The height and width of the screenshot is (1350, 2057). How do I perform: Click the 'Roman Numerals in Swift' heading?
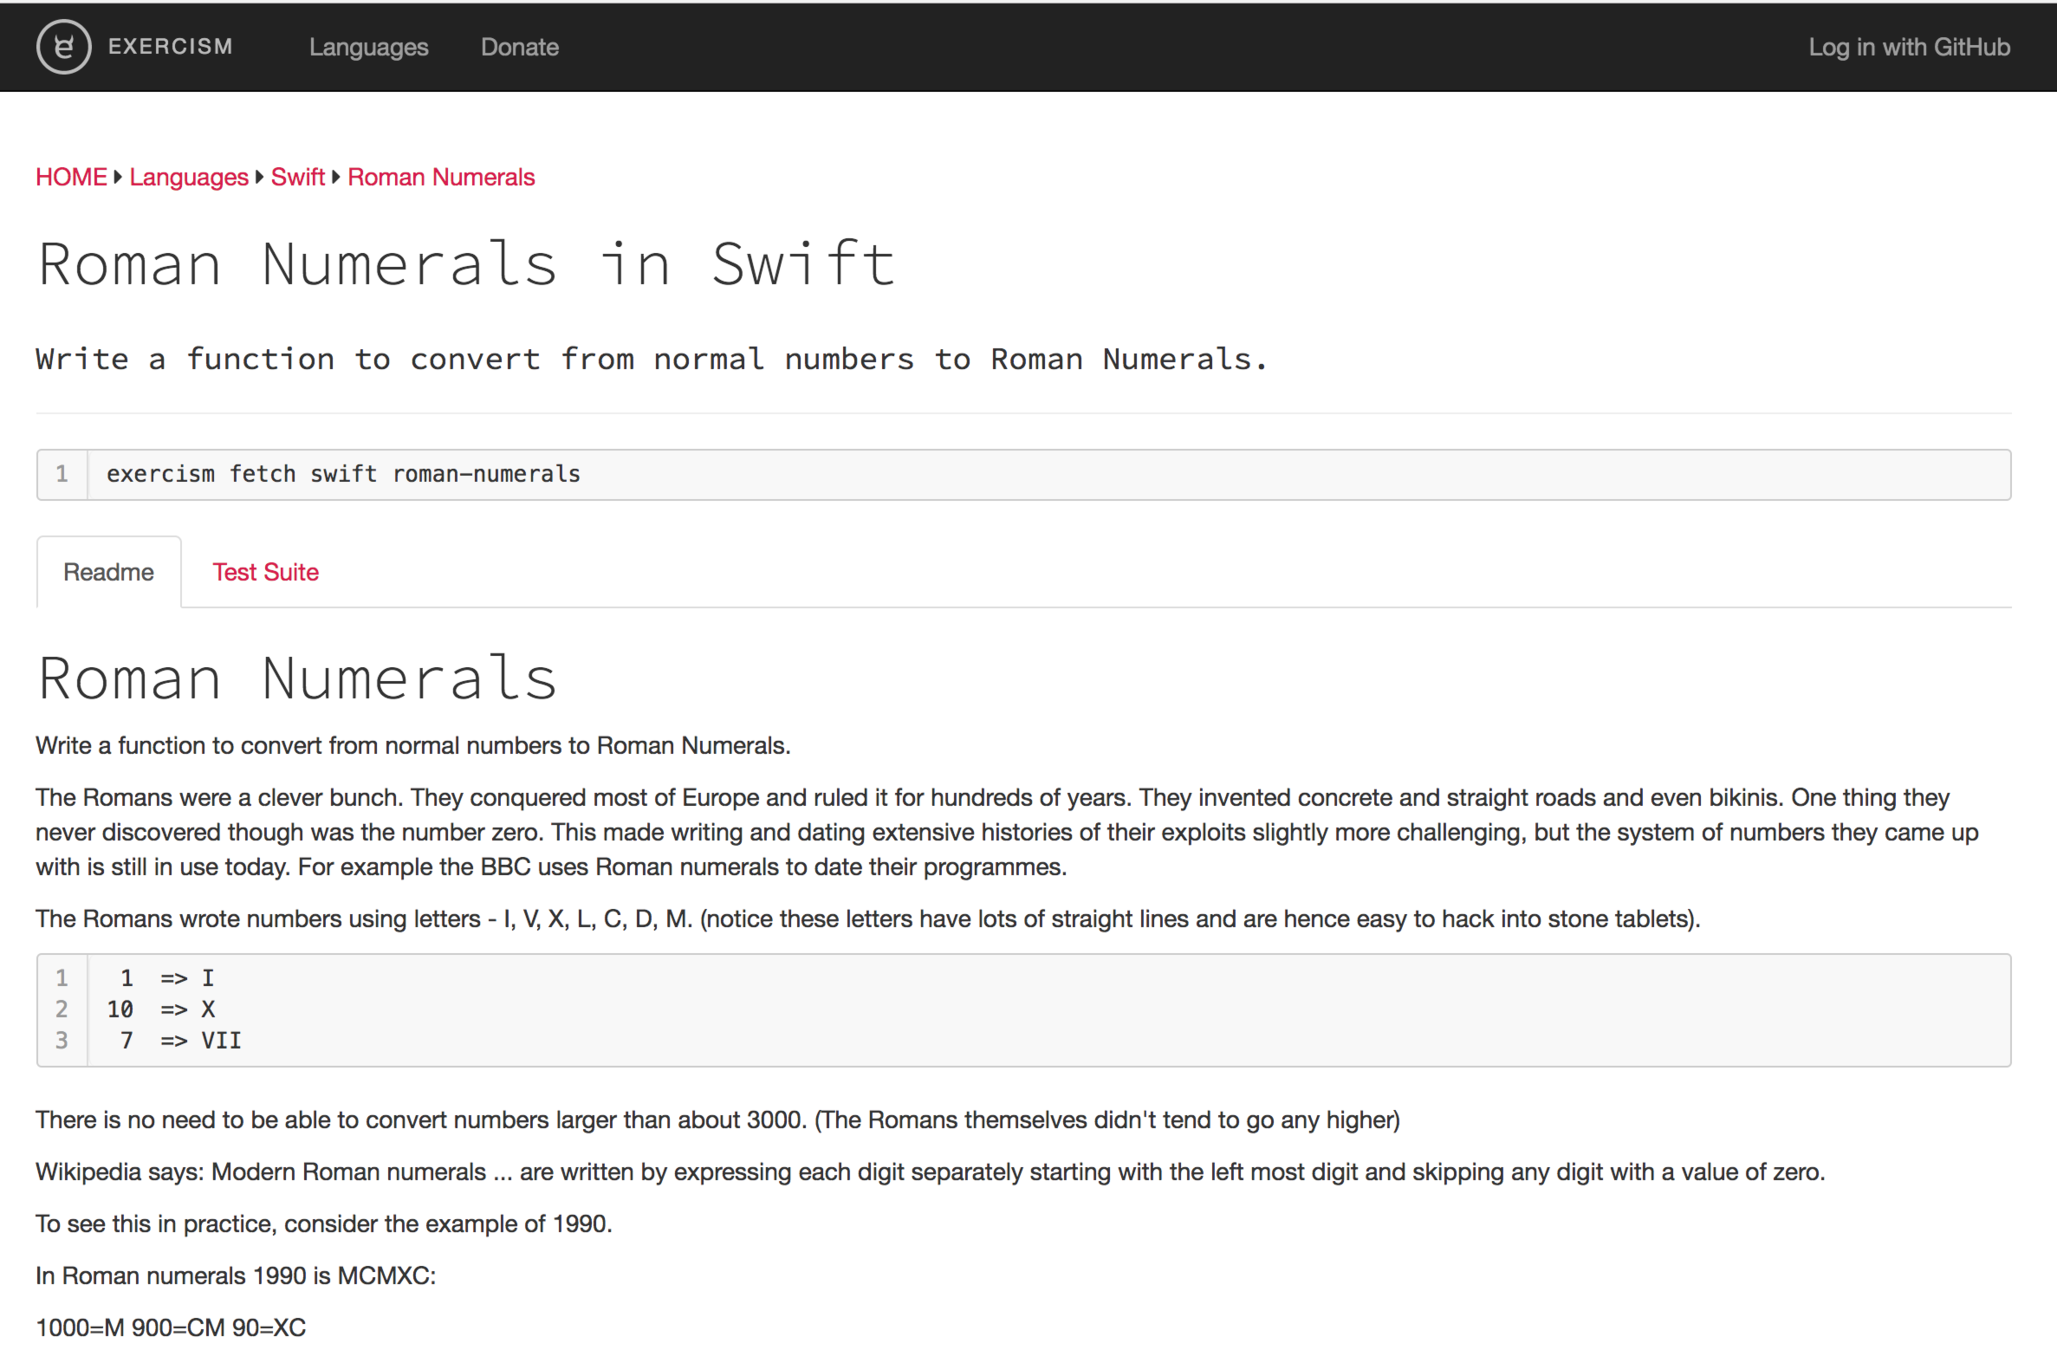coord(465,265)
